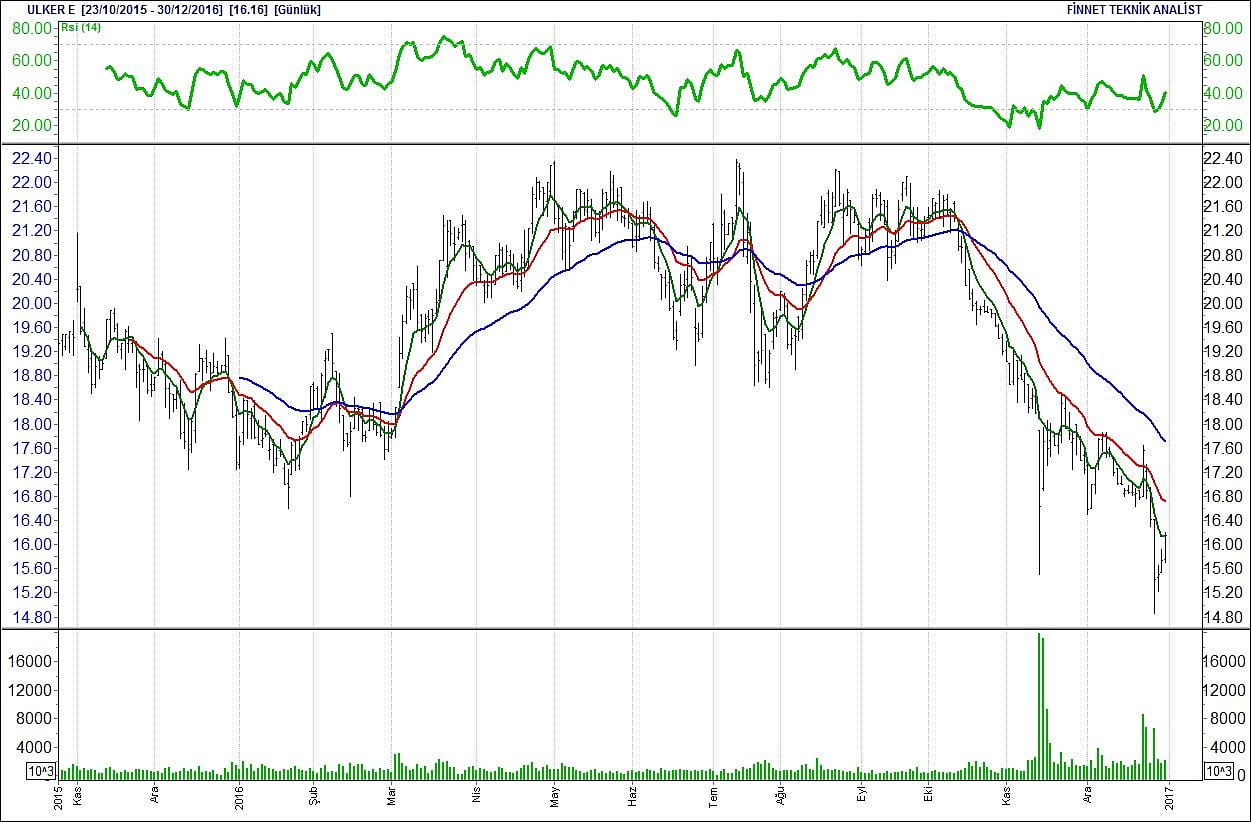Click the FİNNET TEKNİK ANALİST label

pyautogui.click(x=1134, y=9)
